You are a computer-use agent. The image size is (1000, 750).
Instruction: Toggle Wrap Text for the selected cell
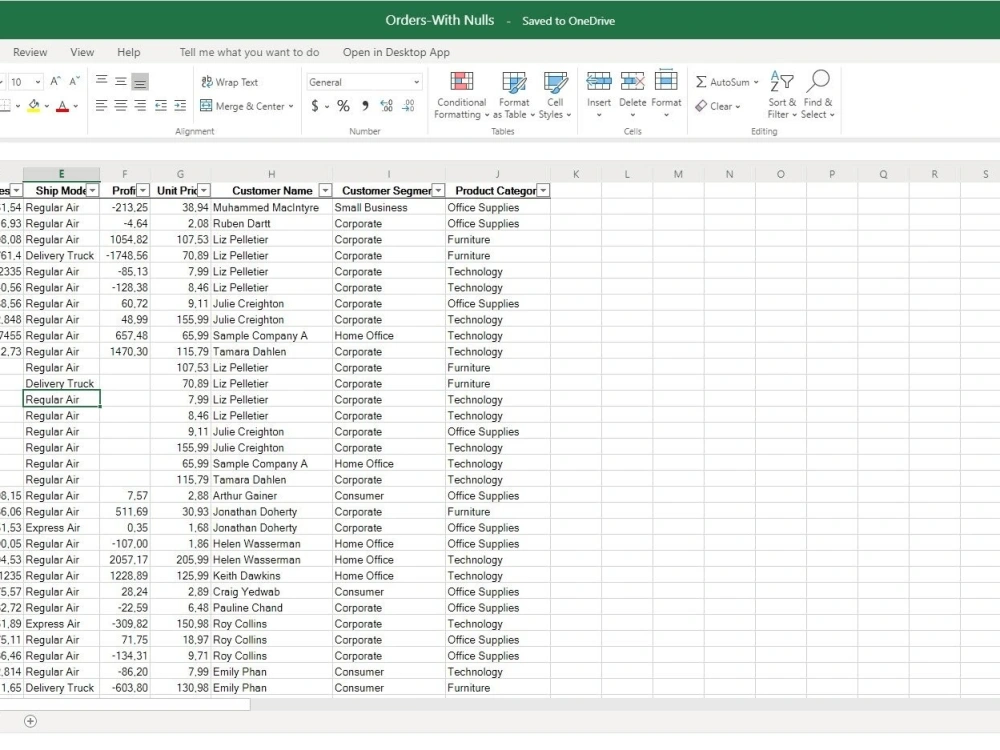coord(230,81)
